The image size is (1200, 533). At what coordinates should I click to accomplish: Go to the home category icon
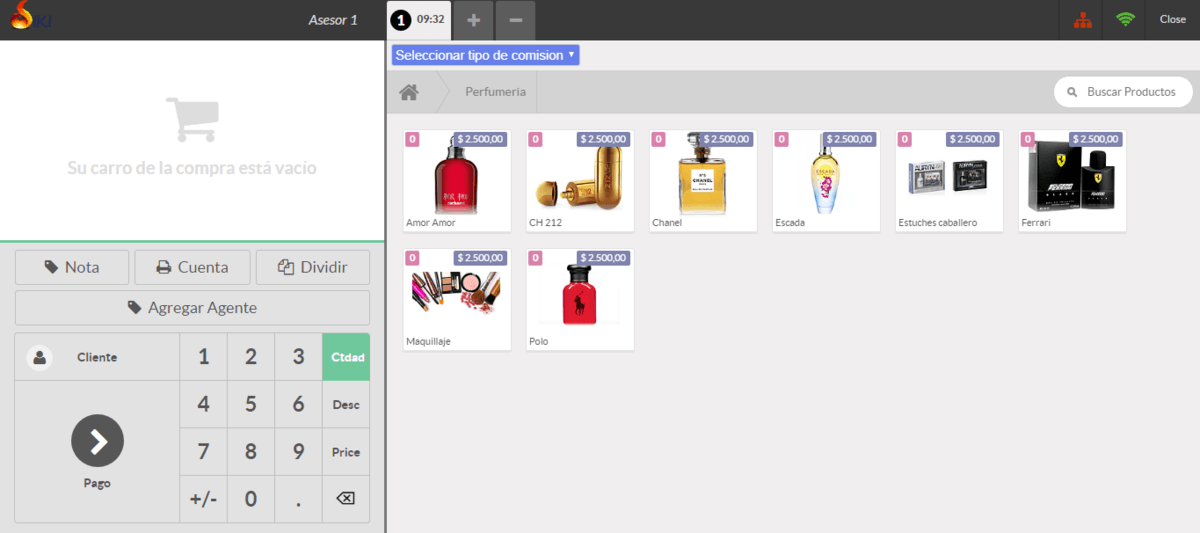click(x=408, y=92)
